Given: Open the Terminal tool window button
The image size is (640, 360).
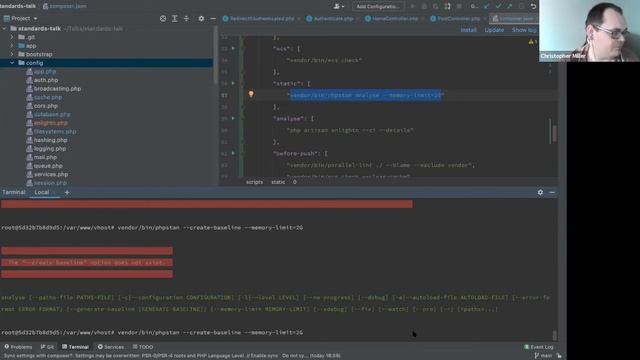Looking at the screenshot, I should click(x=76, y=347).
